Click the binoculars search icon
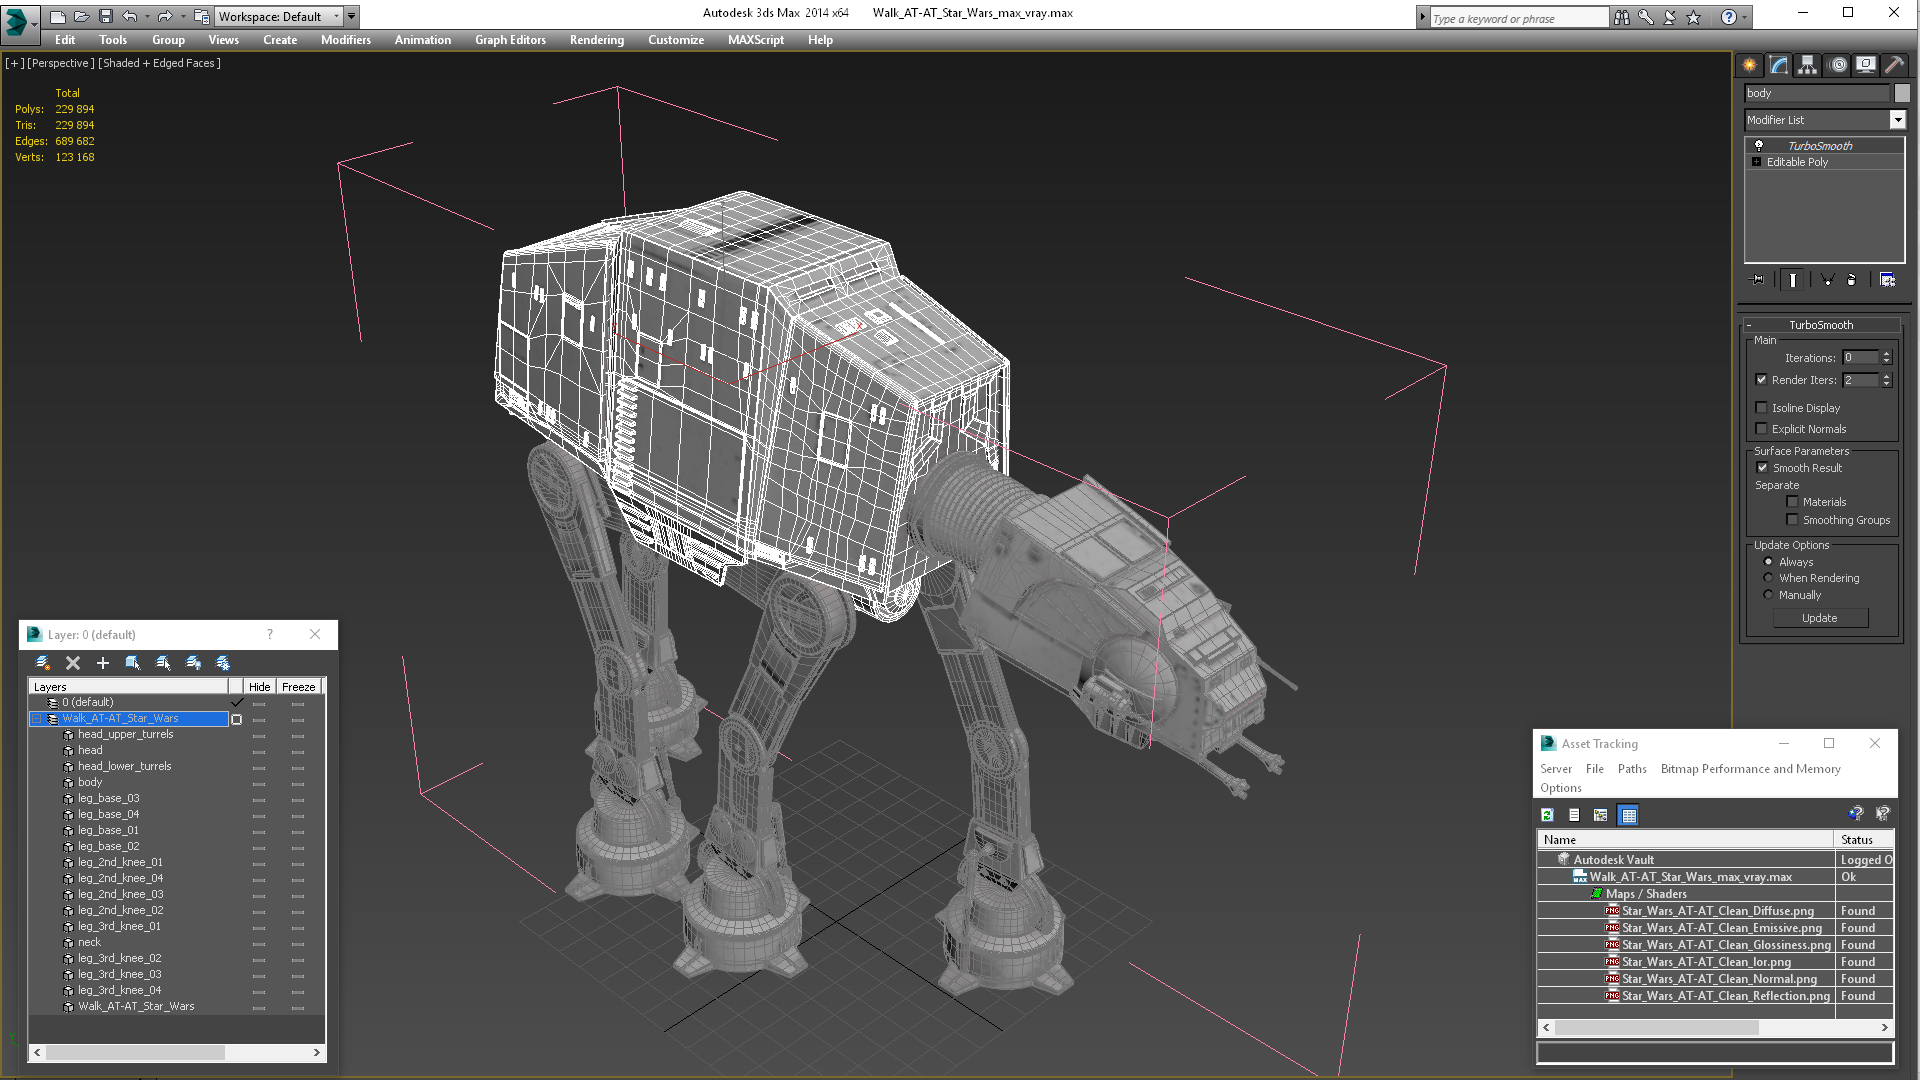Image resolution: width=1920 pixels, height=1080 pixels. (x=1621, y=17)
